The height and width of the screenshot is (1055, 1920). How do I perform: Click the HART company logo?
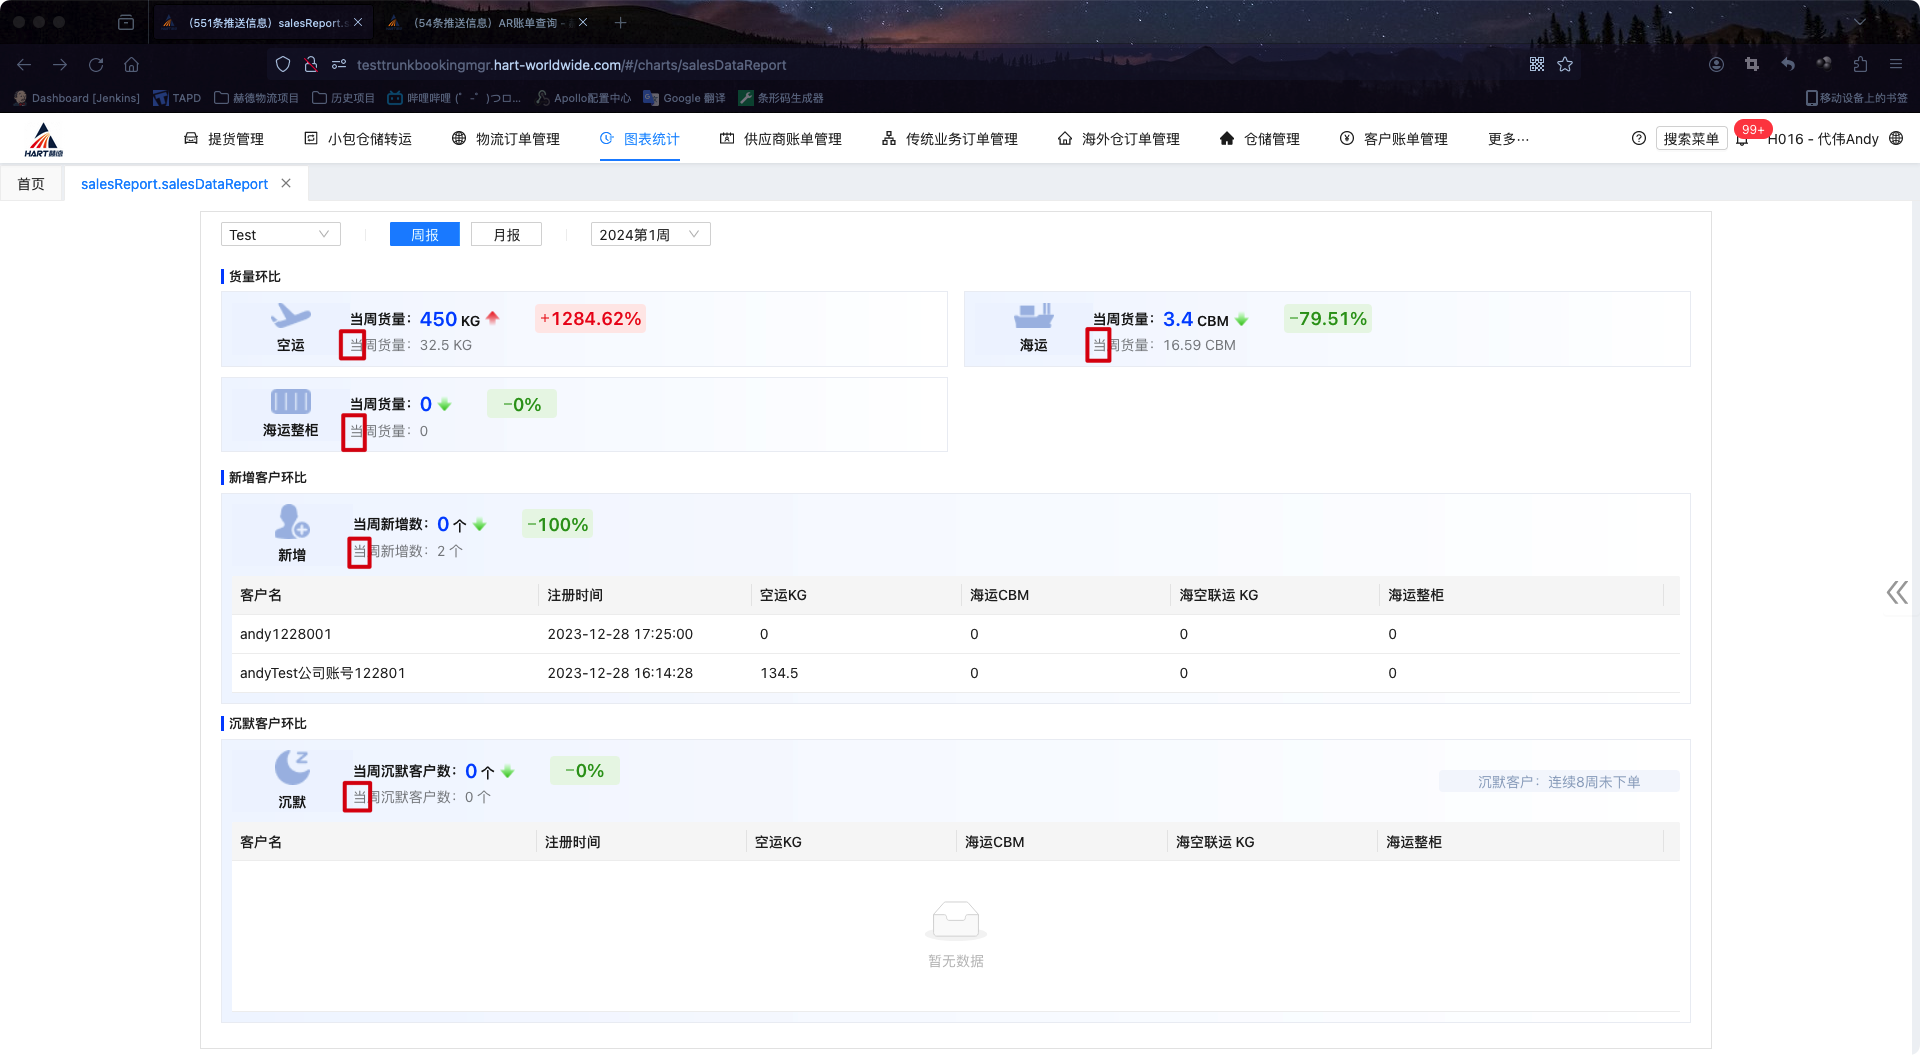tap(44, 140)
